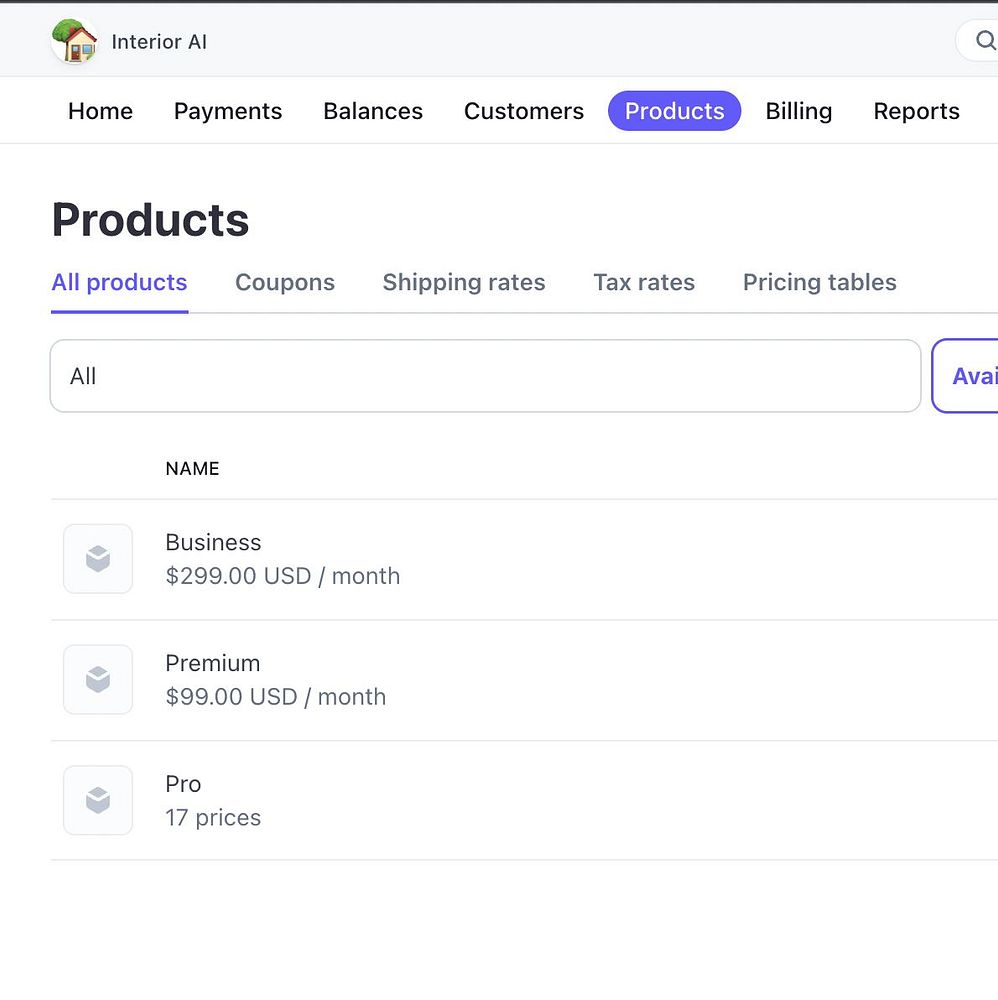
Task: Click the Pro product box icon
Action: click(98, 800)
